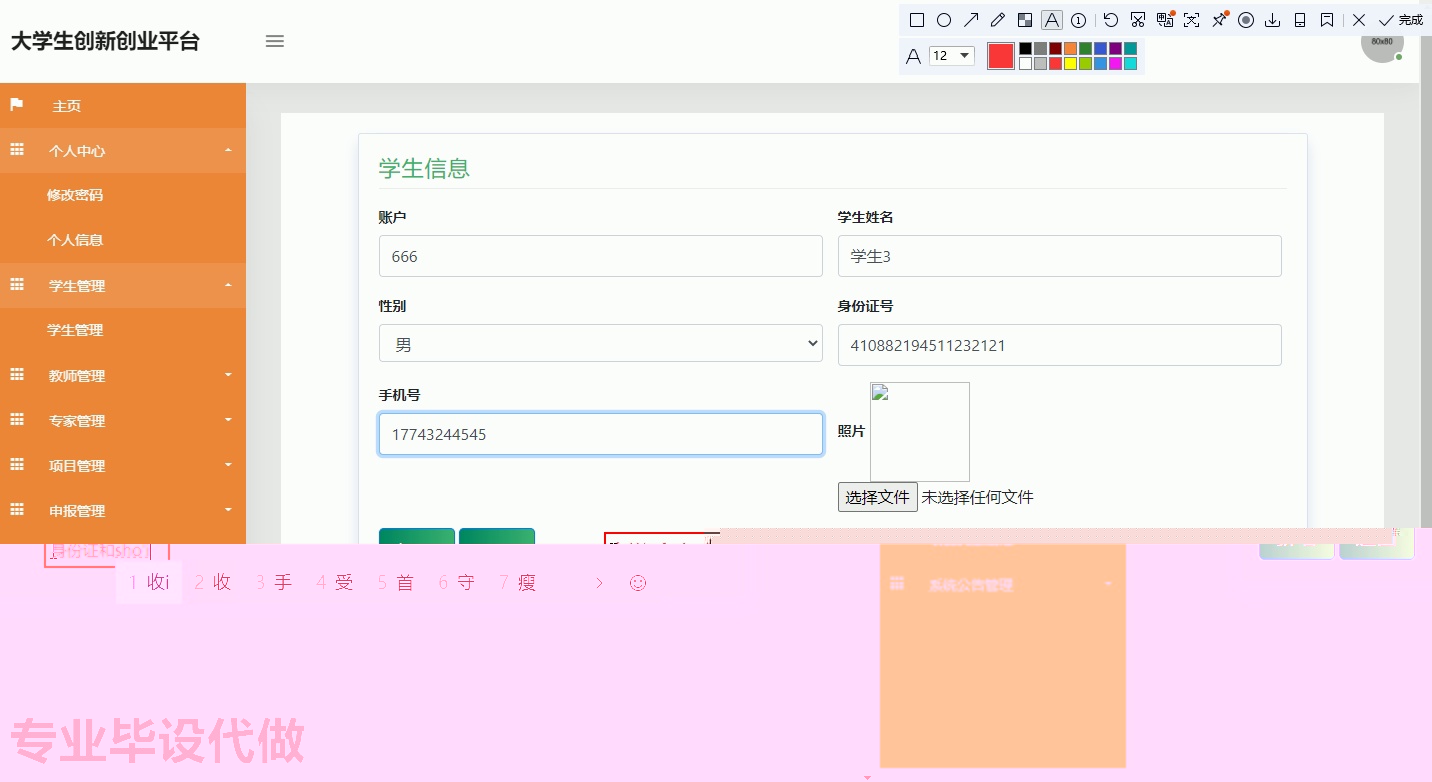
Task: Activate the mosaic blur tool
Action: tap(1024, 20)
